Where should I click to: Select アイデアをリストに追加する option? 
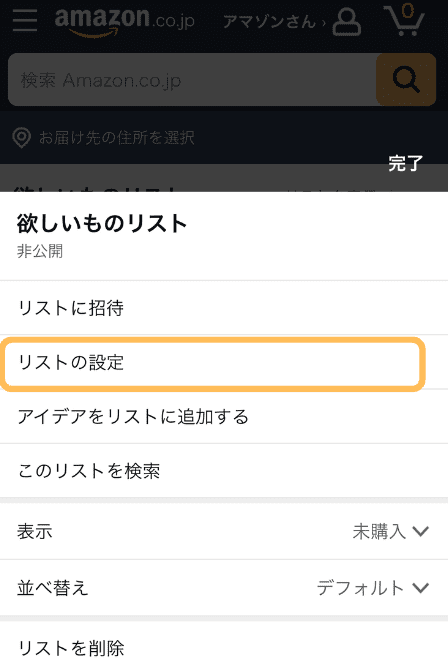tap(224, 417)
